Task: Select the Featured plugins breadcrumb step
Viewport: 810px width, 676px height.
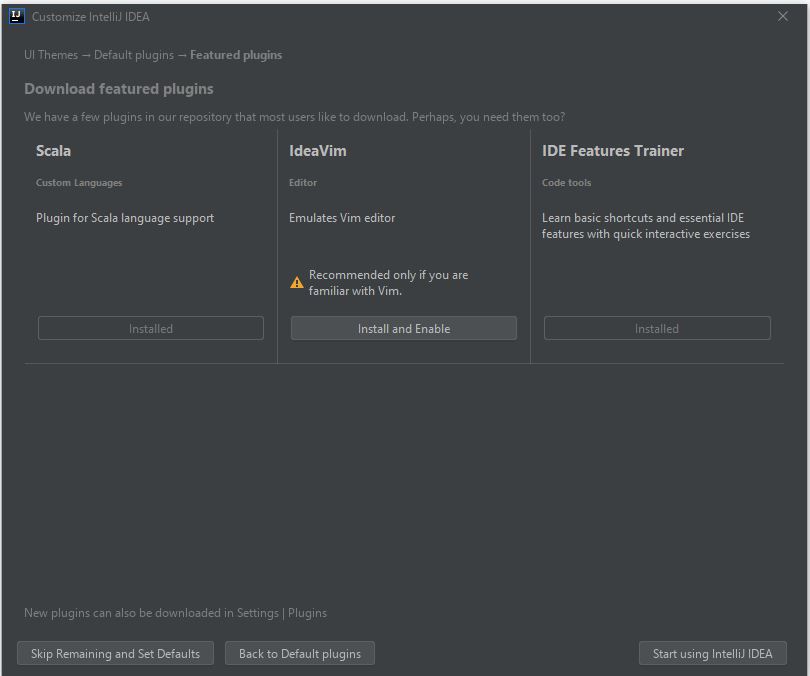Action: pyautogui.click(x=236, y=55)
